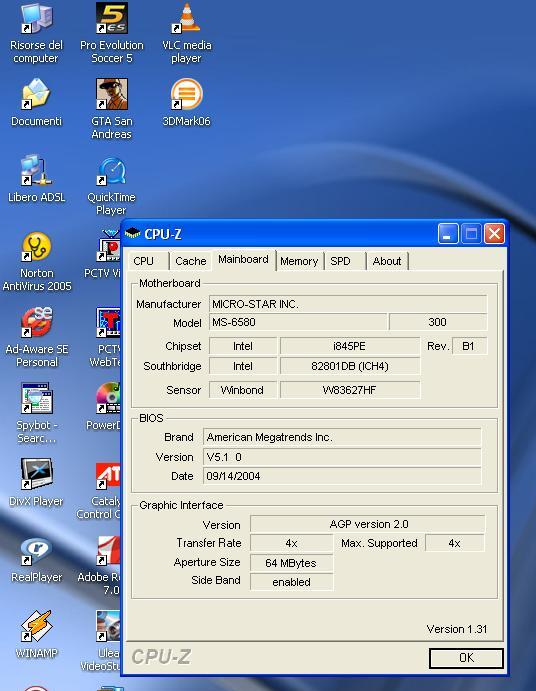Click Transfer Rate 4x value
Screen dimensions: 536x691
[291, 543]
